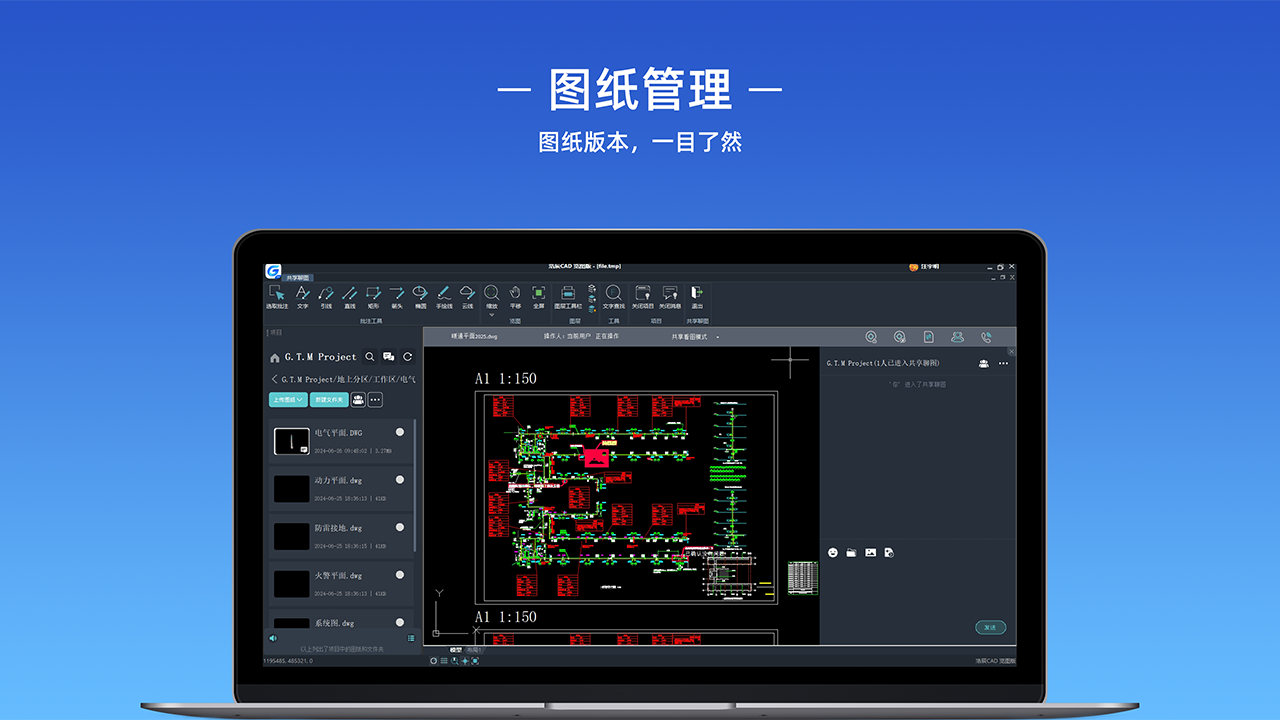The height and width of the screenshot is (720, 1280).
Task: Click the 新建文件夹 new folder button
Action: (x=329, y=399)
